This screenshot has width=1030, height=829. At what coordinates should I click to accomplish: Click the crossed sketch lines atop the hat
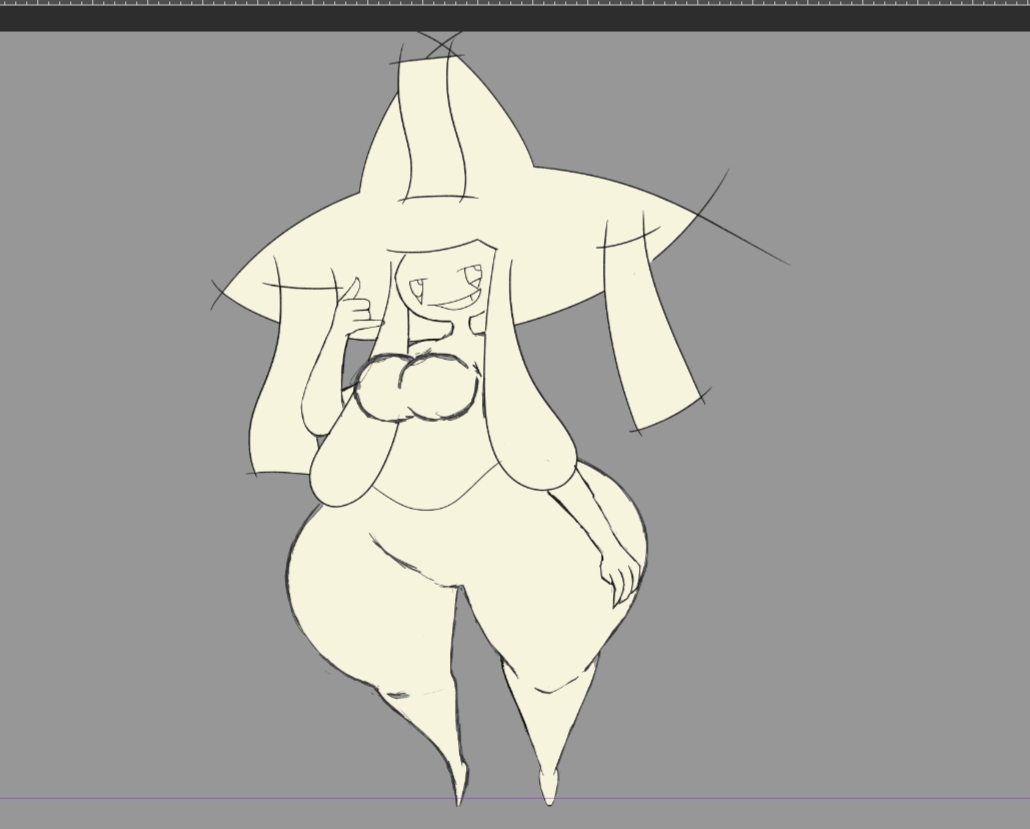coord(438,45)
